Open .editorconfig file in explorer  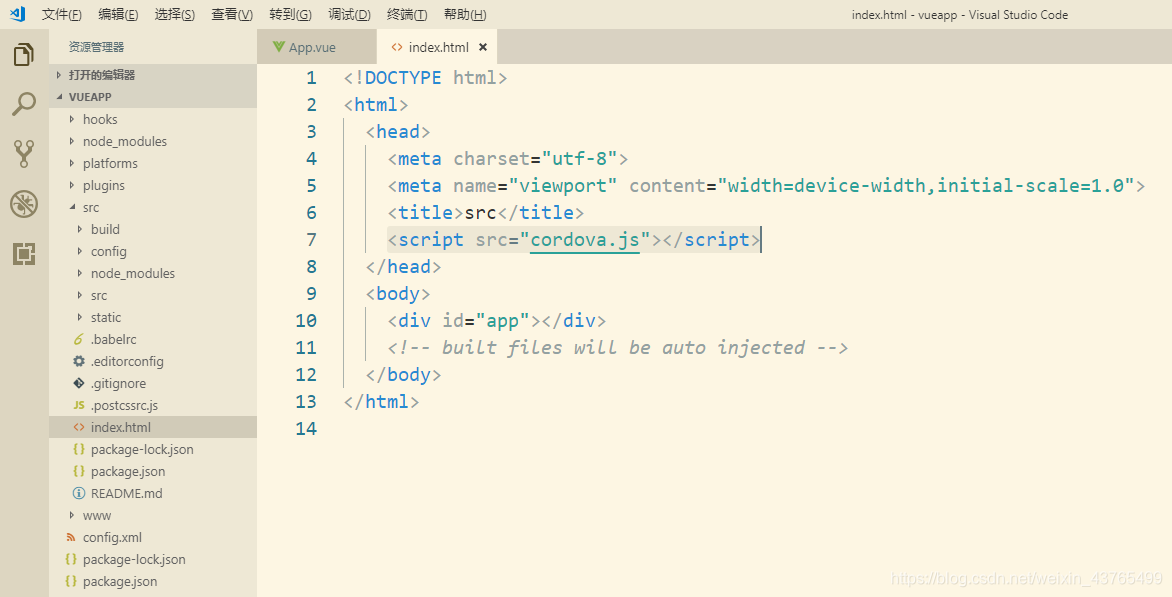tap(152, 361)
